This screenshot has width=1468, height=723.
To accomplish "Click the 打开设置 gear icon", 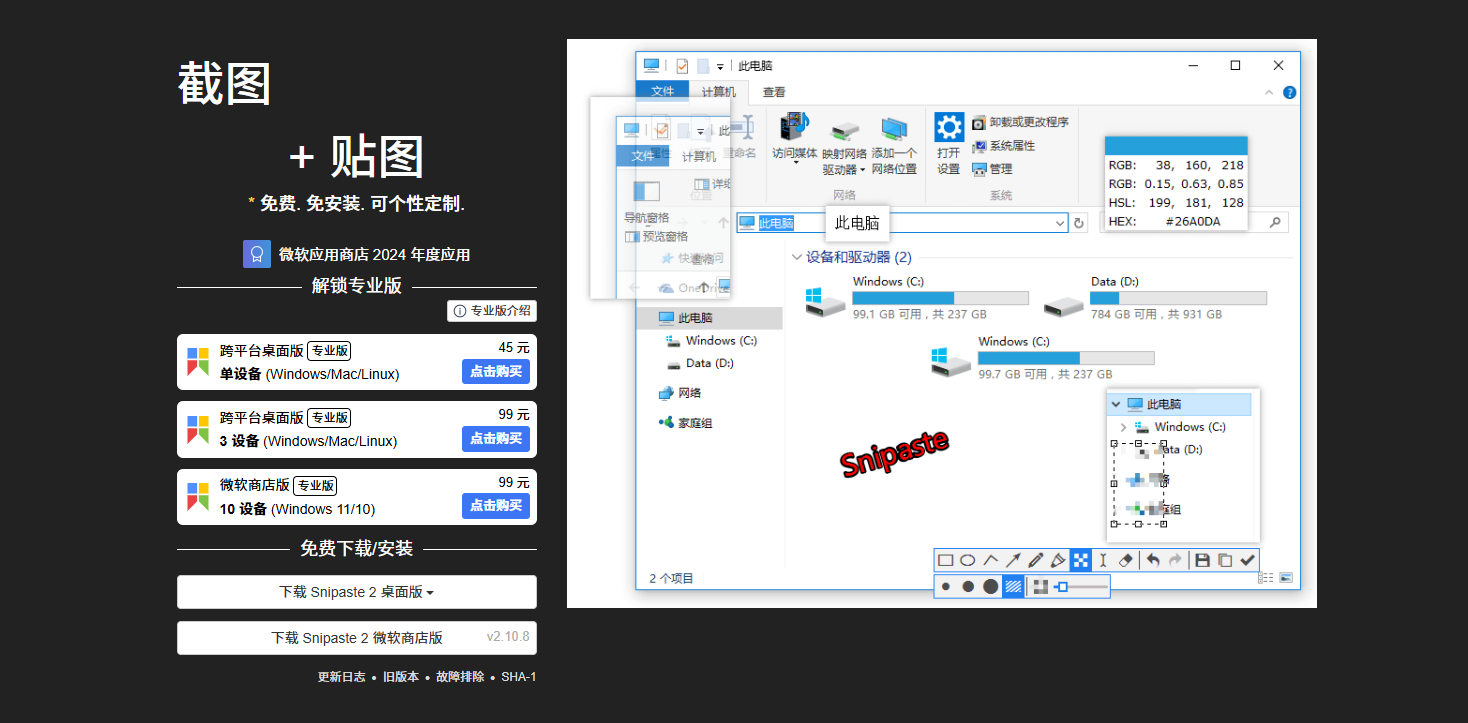I will point(949,127).
